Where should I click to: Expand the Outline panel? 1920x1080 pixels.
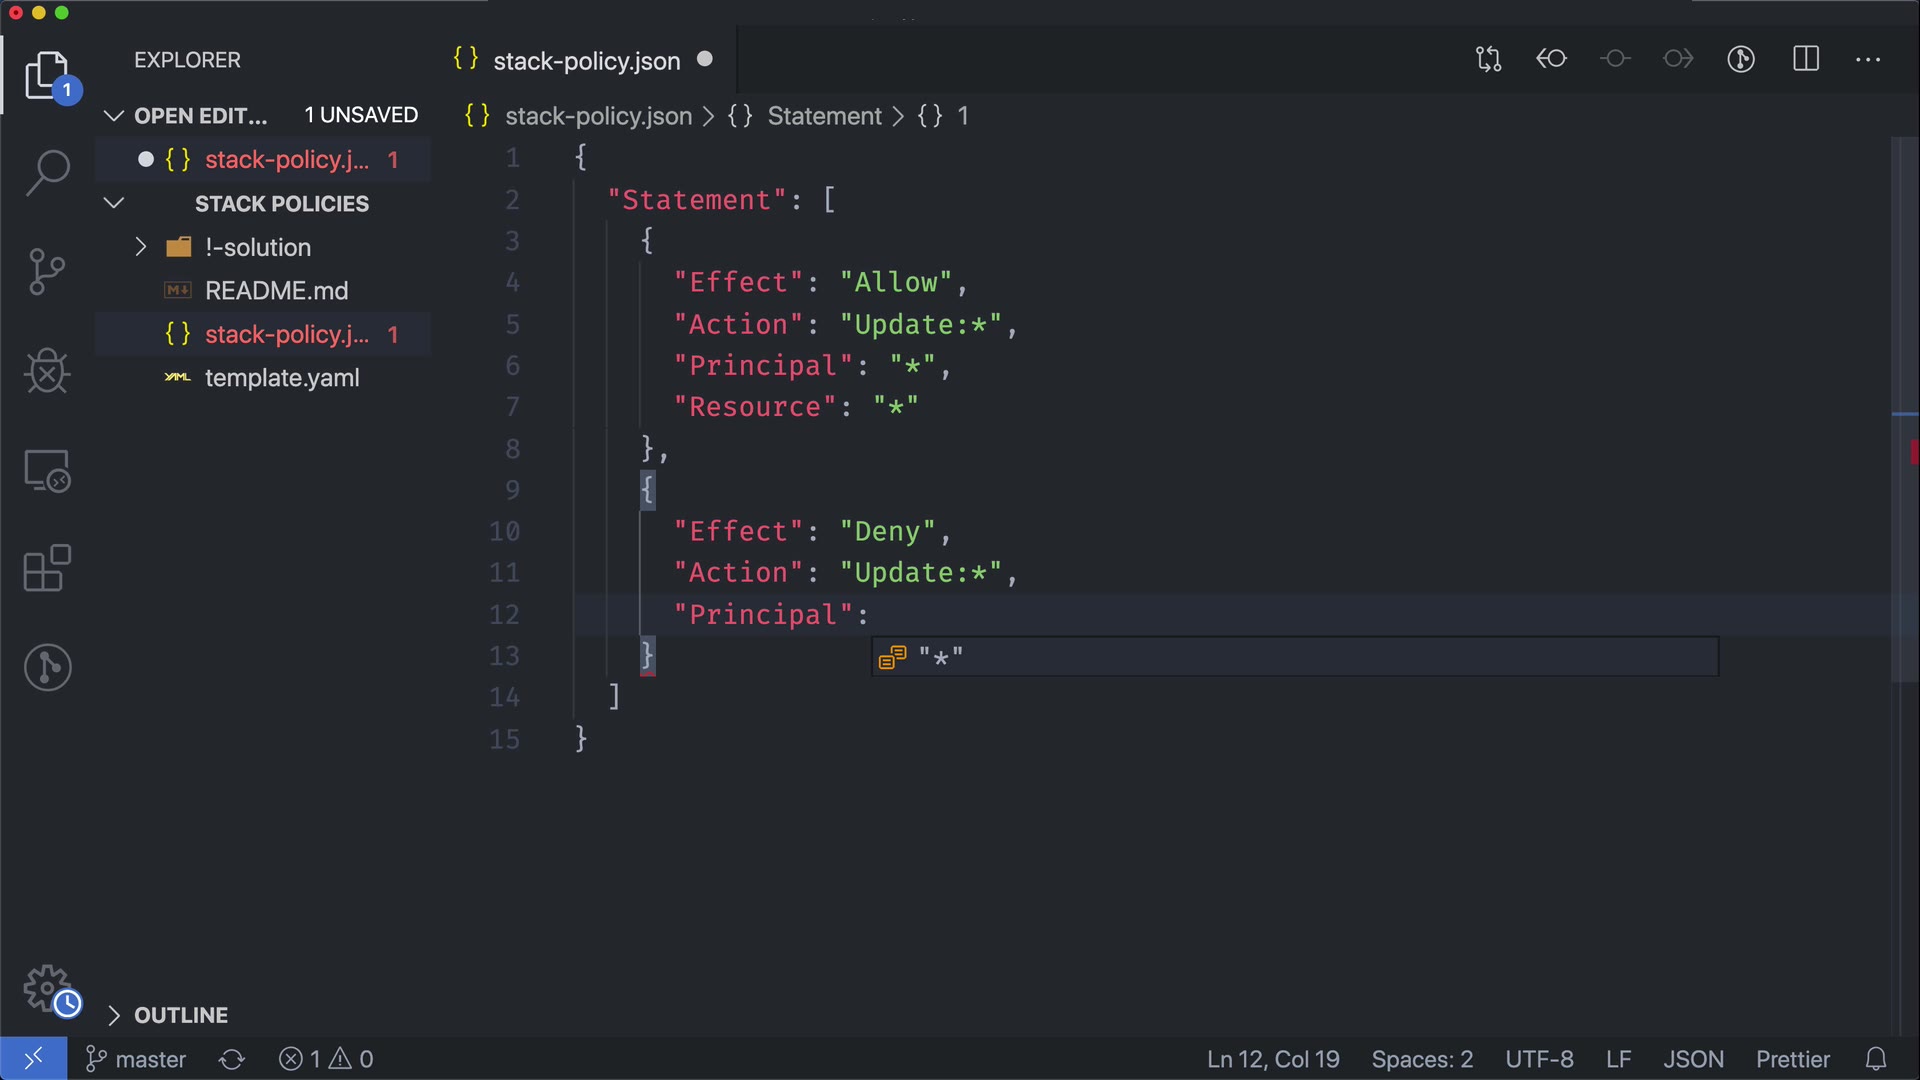click(114, 1015)
